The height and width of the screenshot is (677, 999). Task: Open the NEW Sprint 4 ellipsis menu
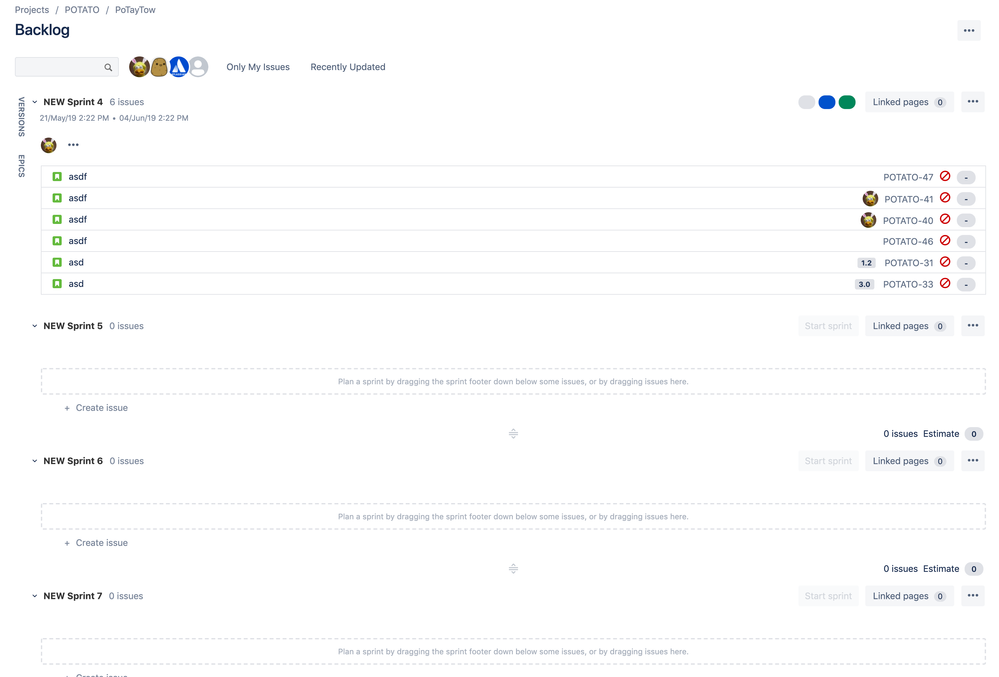click(972, 101)
